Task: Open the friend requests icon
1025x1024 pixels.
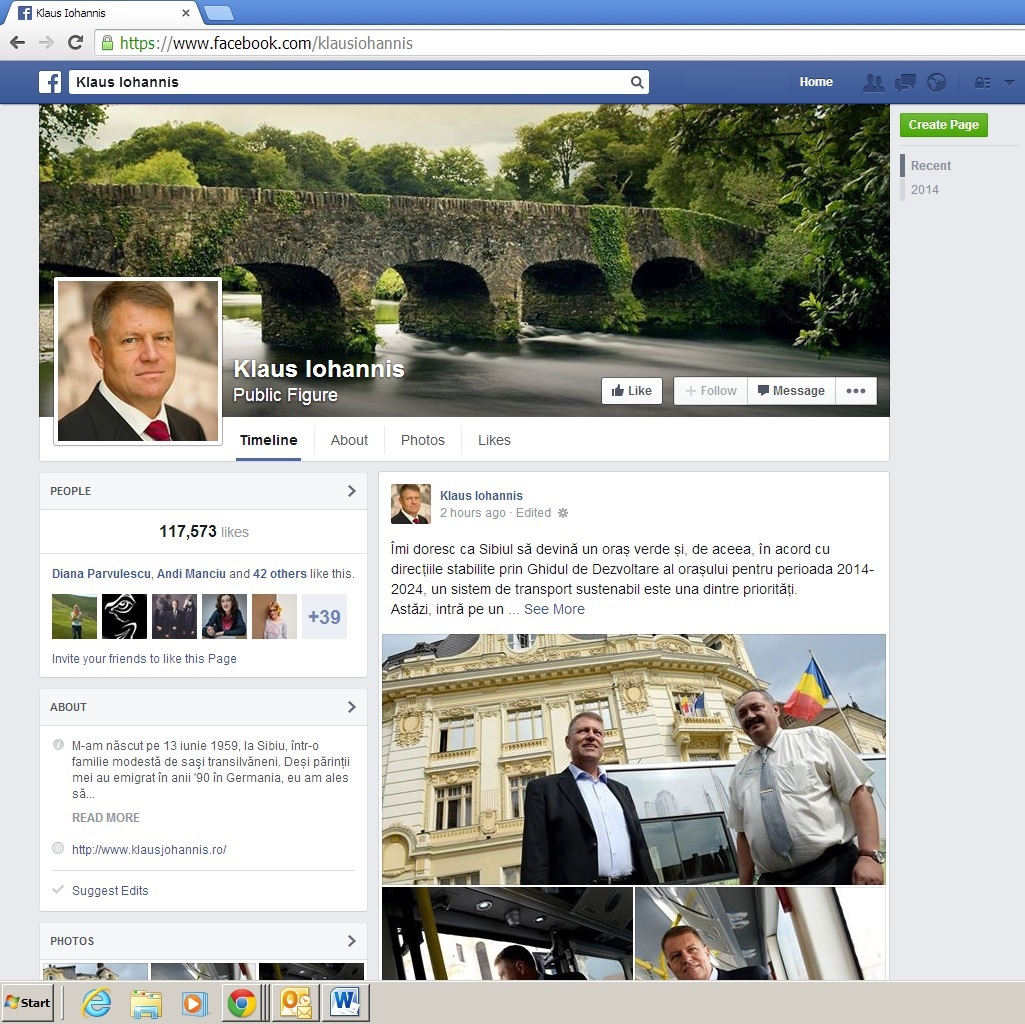Action: 873,82
